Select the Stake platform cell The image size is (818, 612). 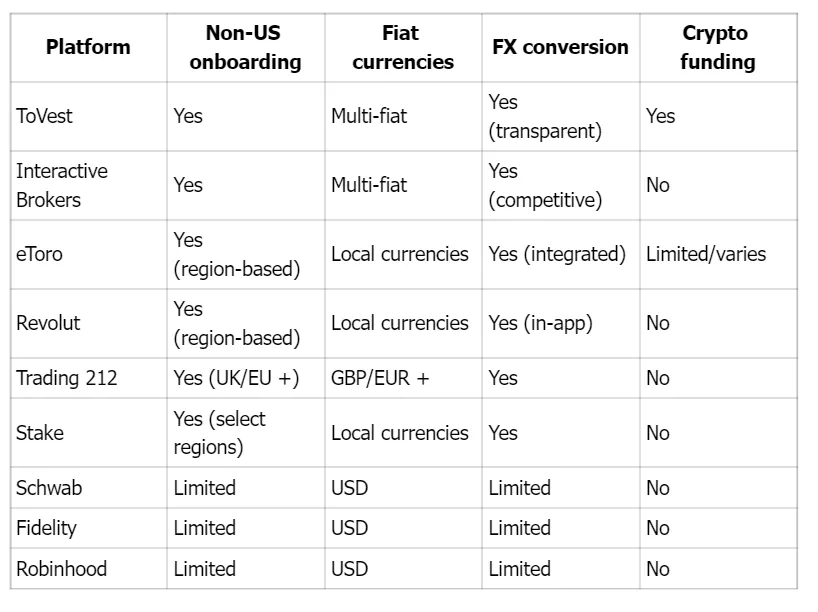tap(39, 433)
